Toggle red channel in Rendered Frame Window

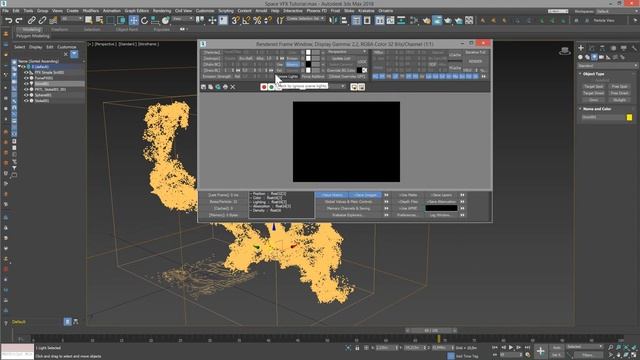(264, 87)
